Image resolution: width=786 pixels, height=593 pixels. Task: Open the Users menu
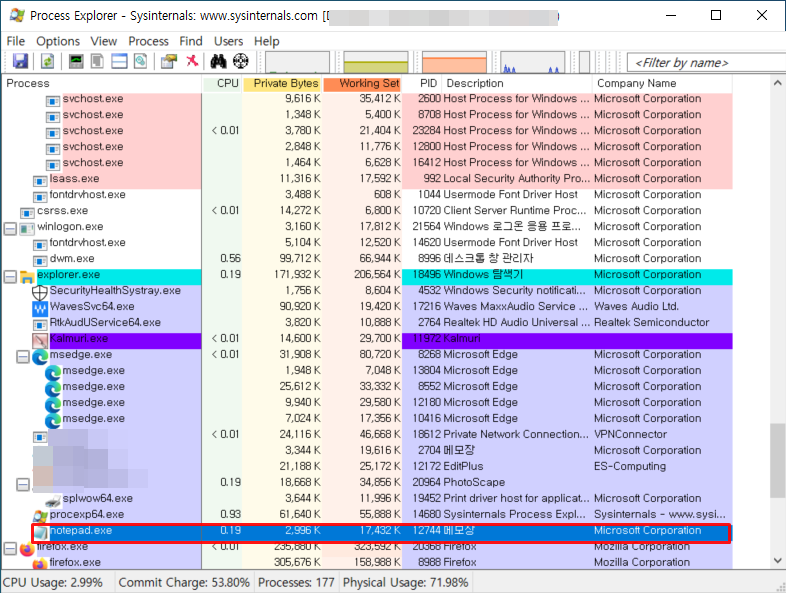[229, 41]
